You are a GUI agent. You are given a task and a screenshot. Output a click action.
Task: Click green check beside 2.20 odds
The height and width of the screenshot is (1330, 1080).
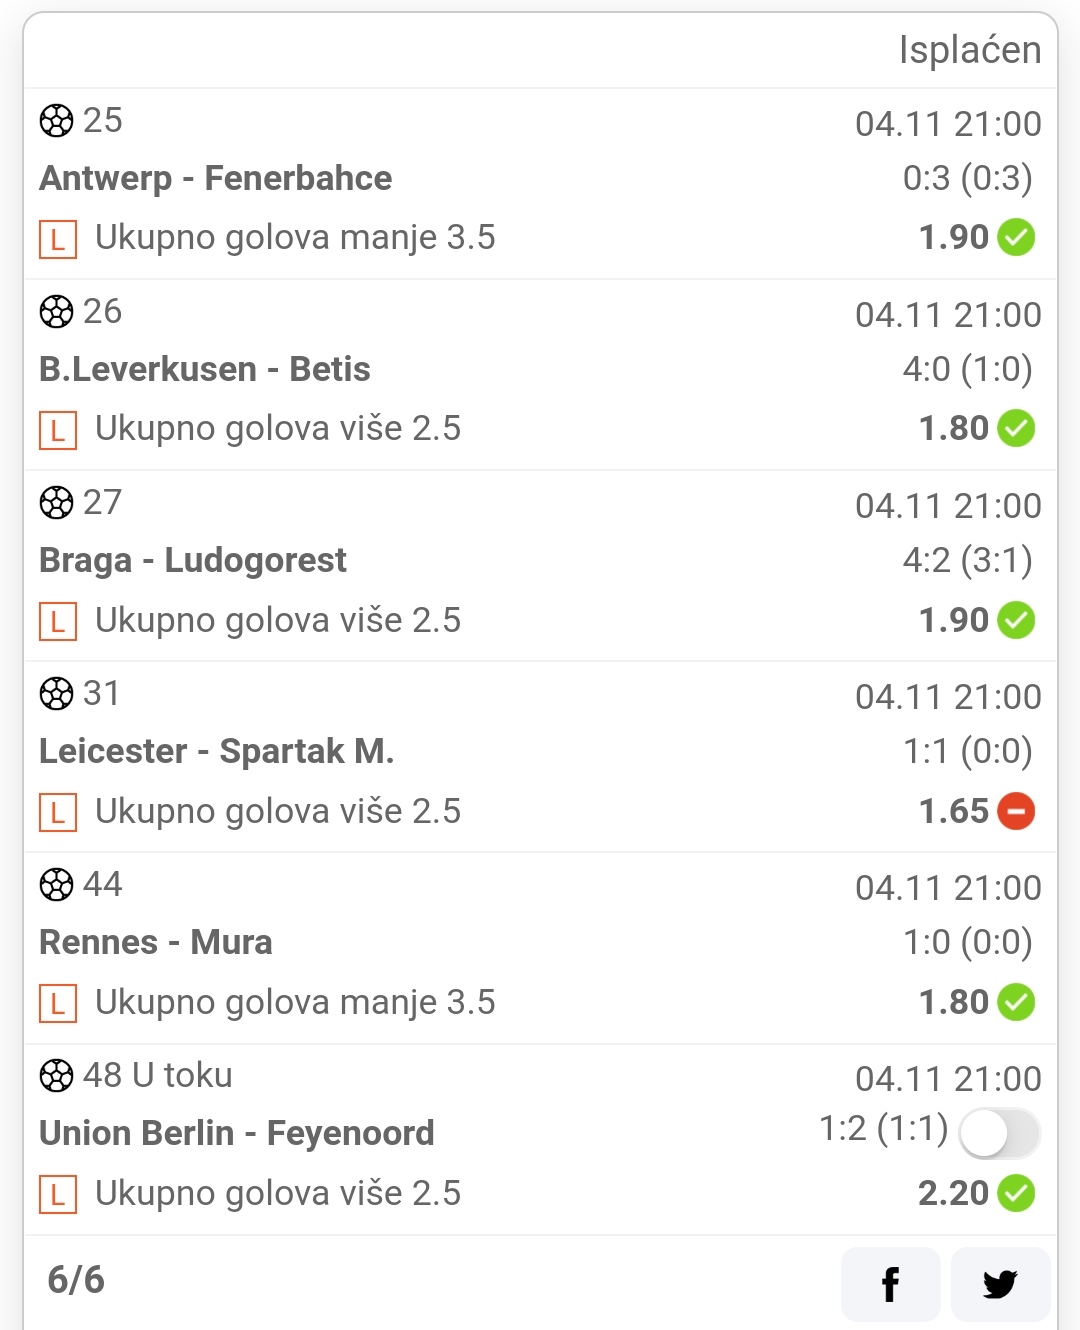click(1016, 1193)
